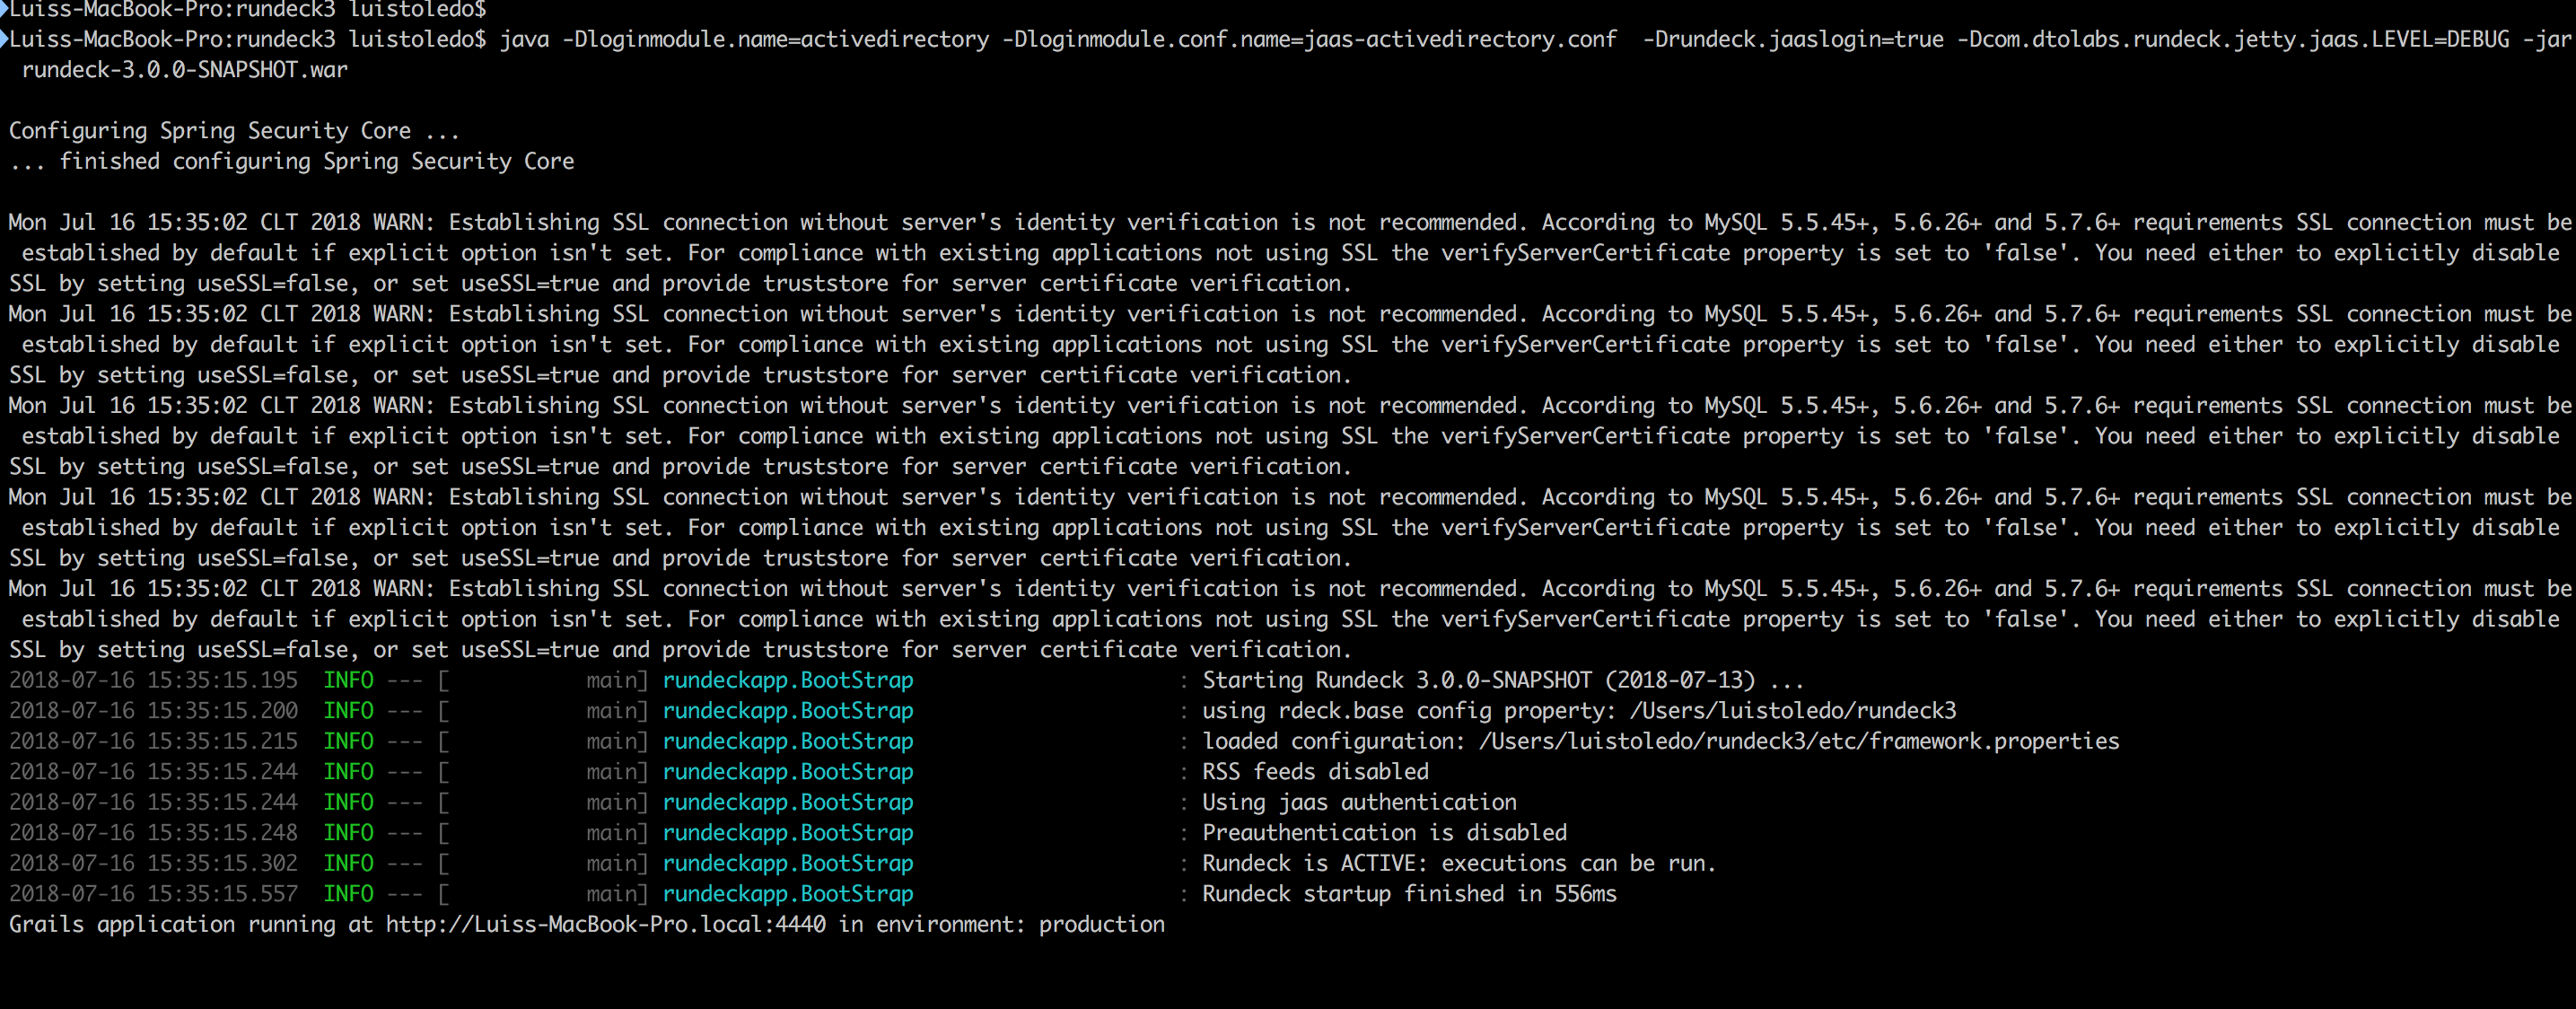This screenshot has height=1009, width=2576.
Task: Click the -Dloginmodule.name=activedirectory argument
Action: 779,39
